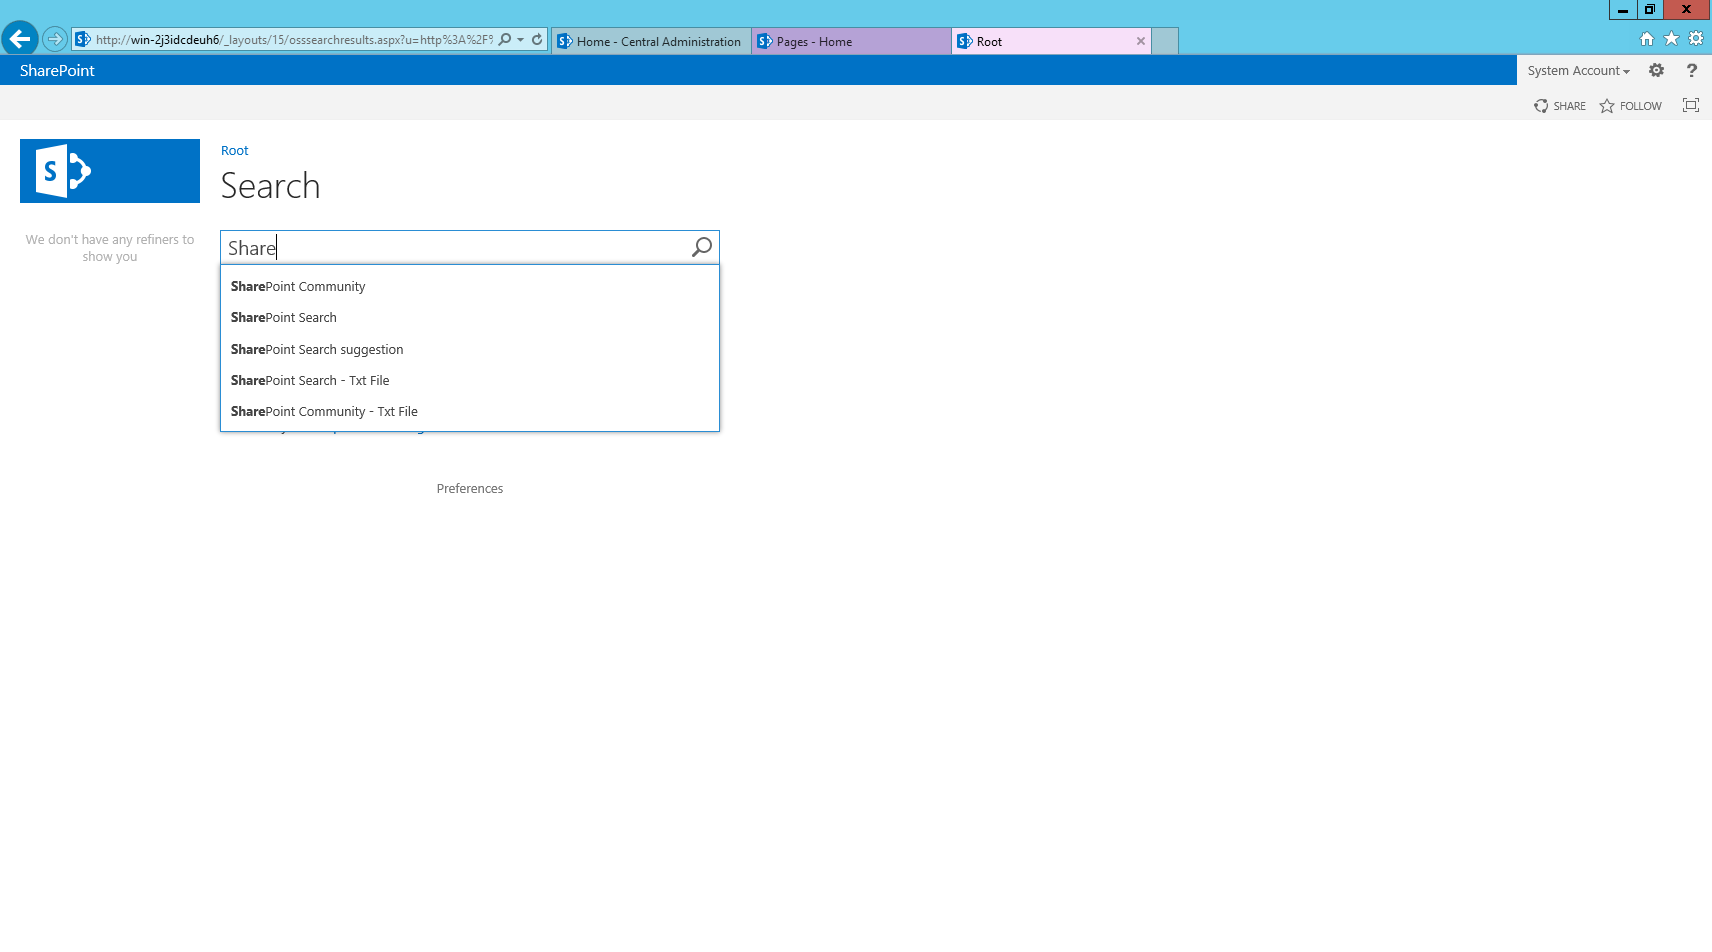This screenshot has width=1712, height=952.
Task: Follow this site with star button
Action: [1630, 106]
